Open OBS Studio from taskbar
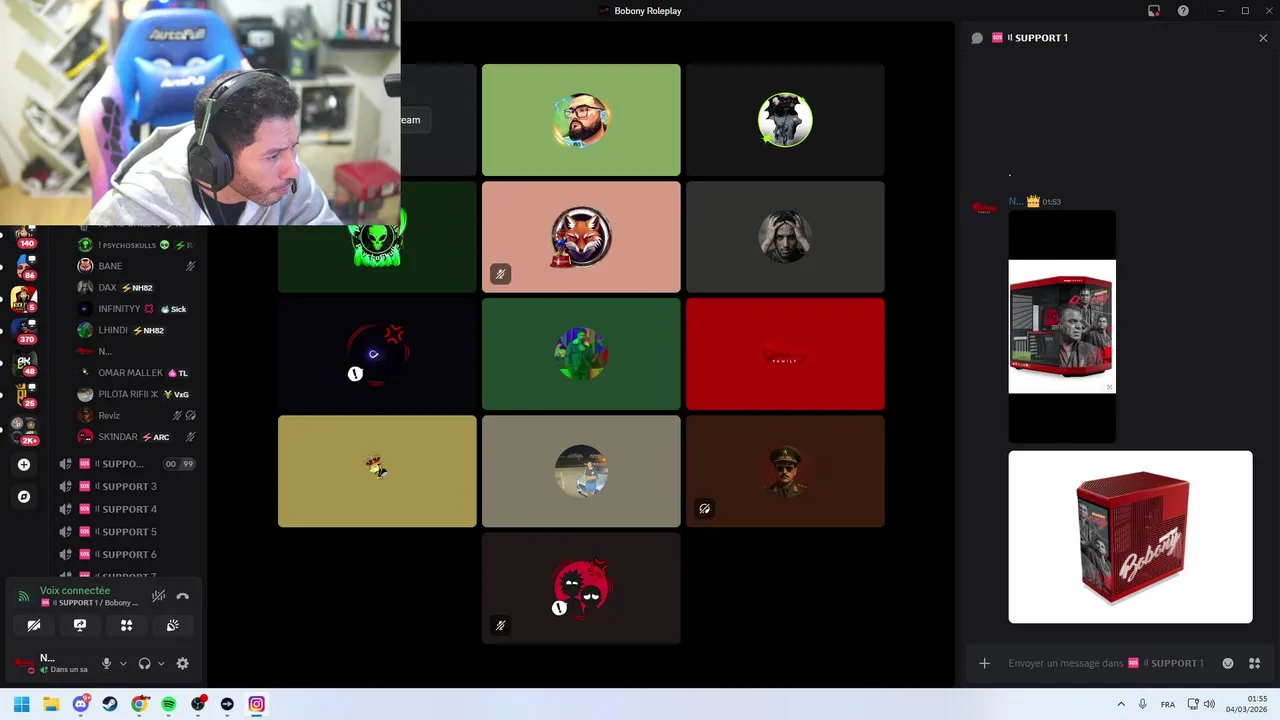This screenshot has width=1280, height=720. [x=198, y=704]
